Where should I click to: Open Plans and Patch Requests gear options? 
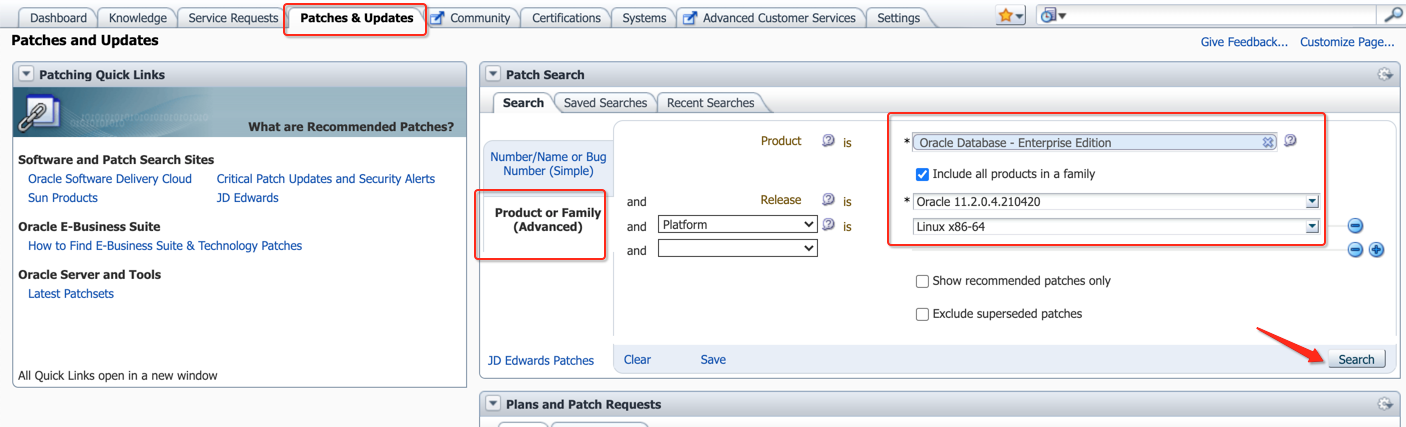tap(1385, 404)
